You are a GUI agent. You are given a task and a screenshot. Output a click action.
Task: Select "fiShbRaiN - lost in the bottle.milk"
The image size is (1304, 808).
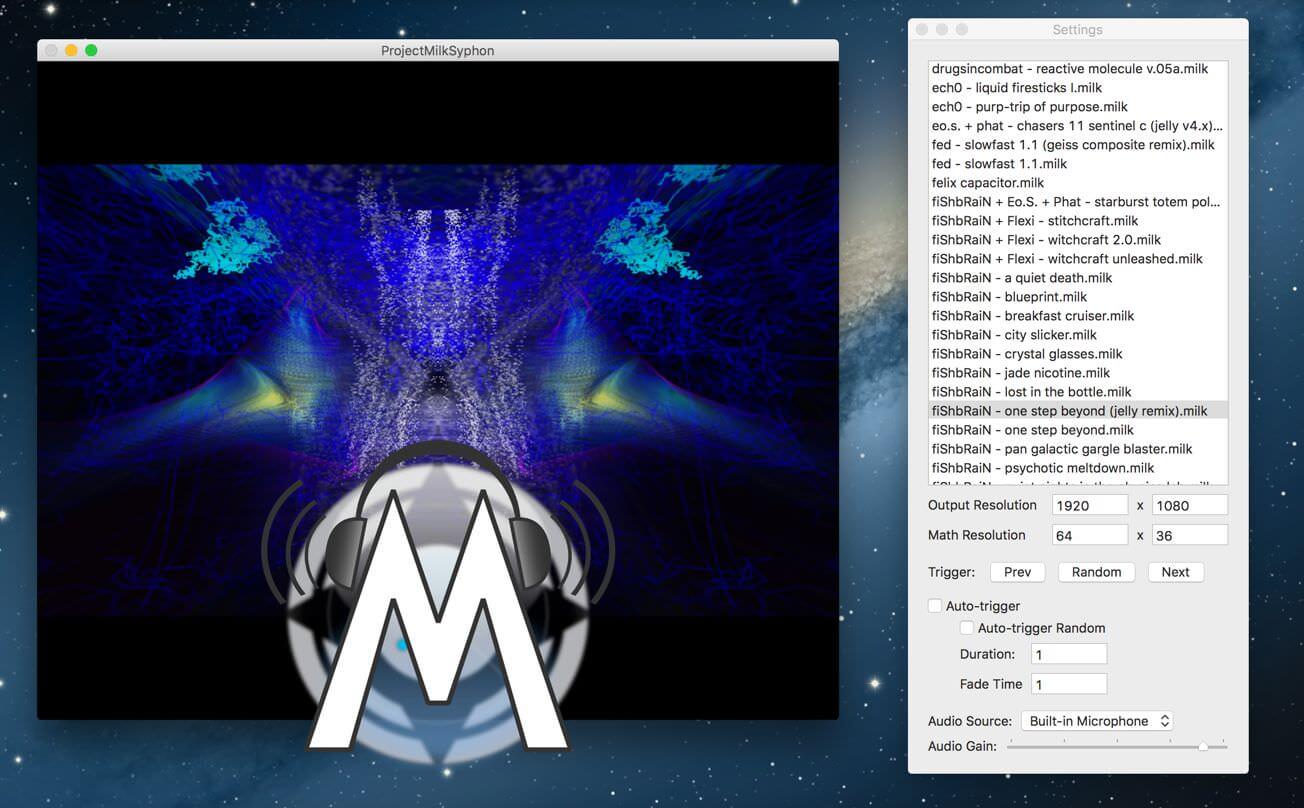(x=1078, y=392)
